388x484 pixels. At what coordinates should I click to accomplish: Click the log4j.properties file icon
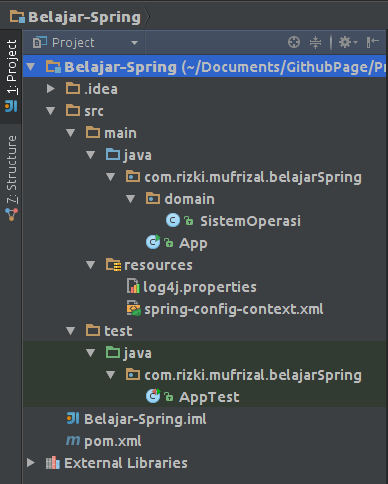(133, 286)
